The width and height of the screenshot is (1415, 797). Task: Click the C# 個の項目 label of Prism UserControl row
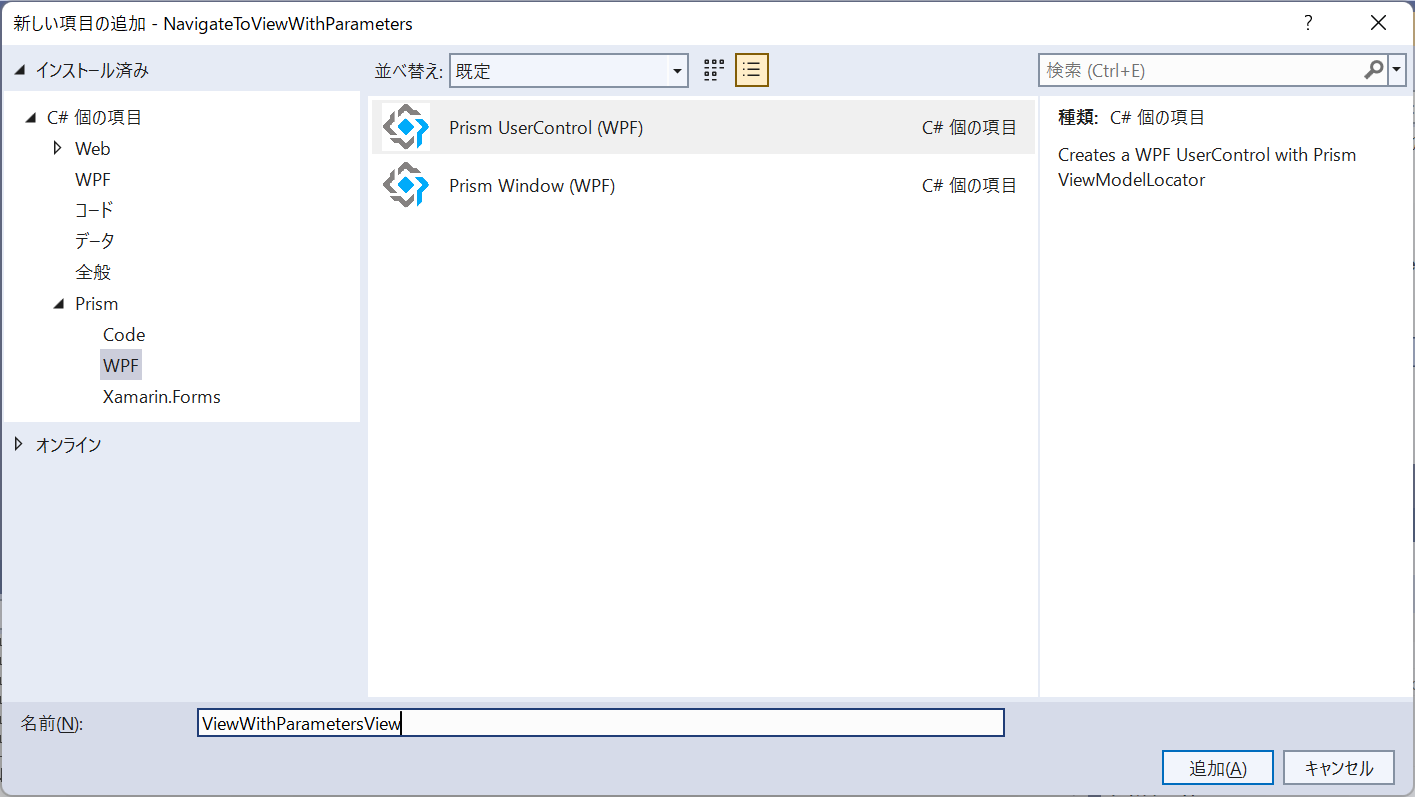pyautogui.click(x=969, y=127)
